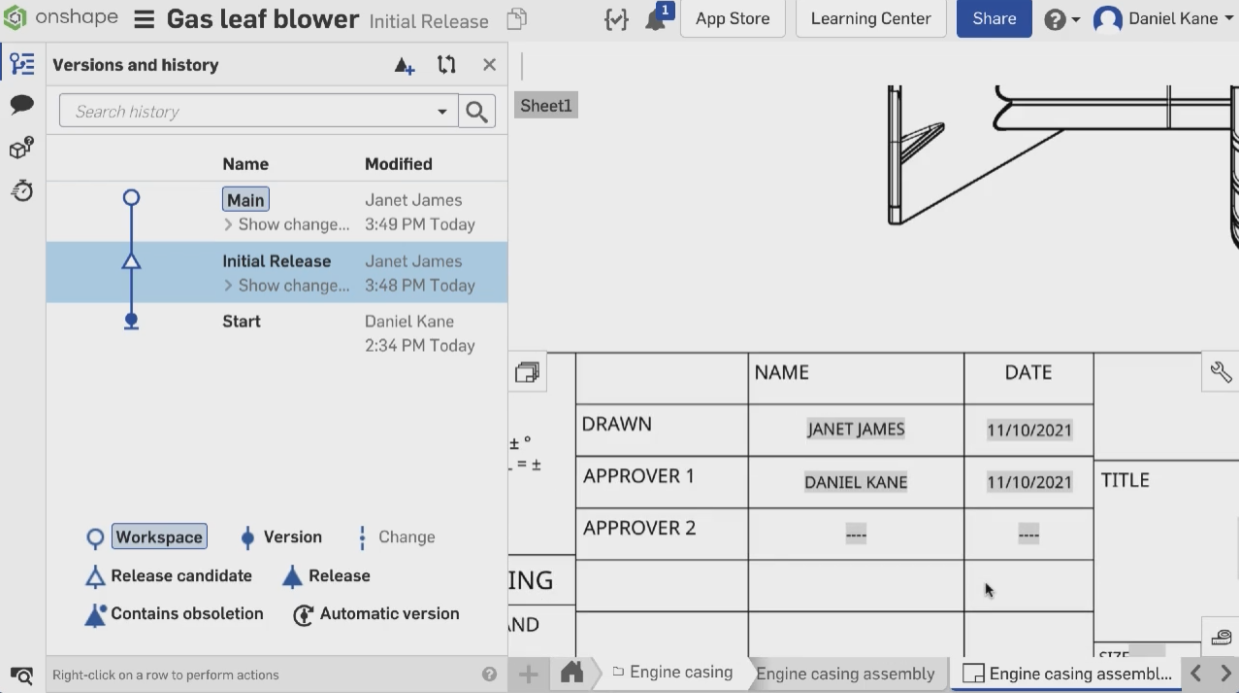
Task: Click the copy document icon beside Initial Release
Action: pyautogui.click(x=516, y=19)
